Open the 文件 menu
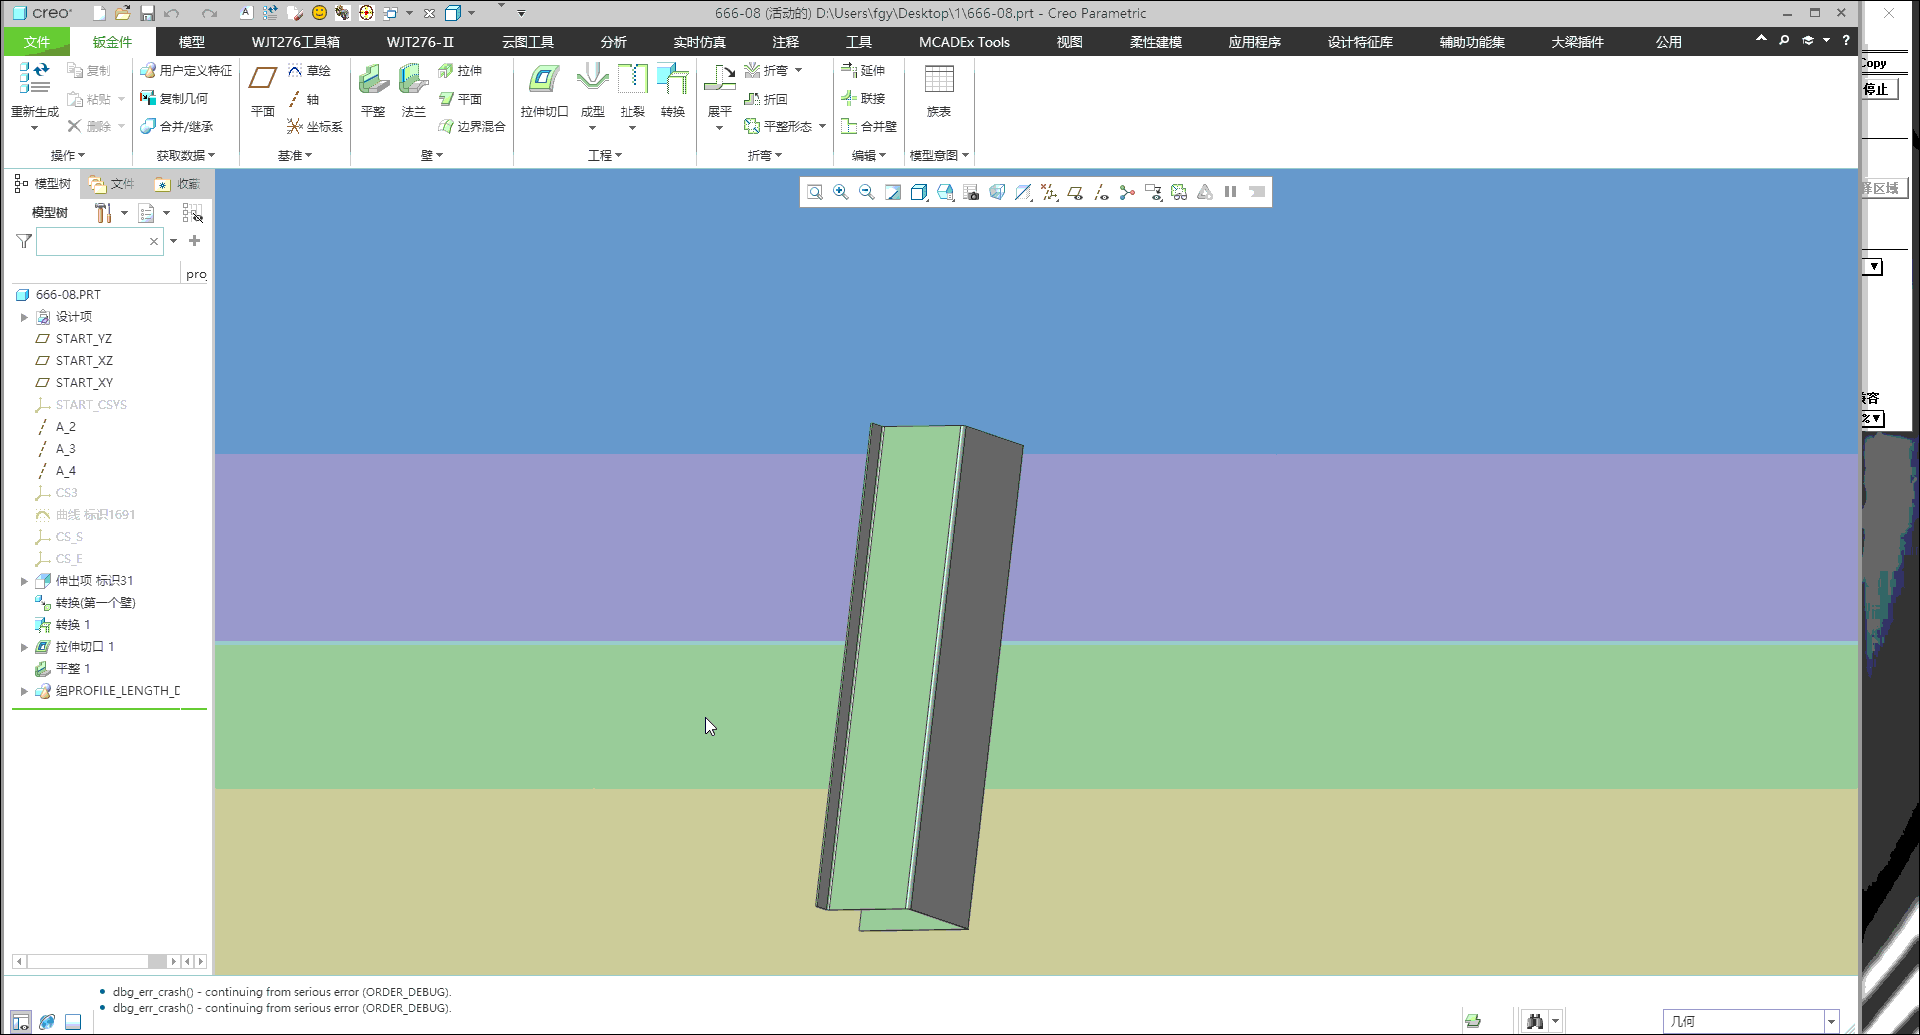The width and height of the screenshot is (1920, 1035). tap(37, 42)
